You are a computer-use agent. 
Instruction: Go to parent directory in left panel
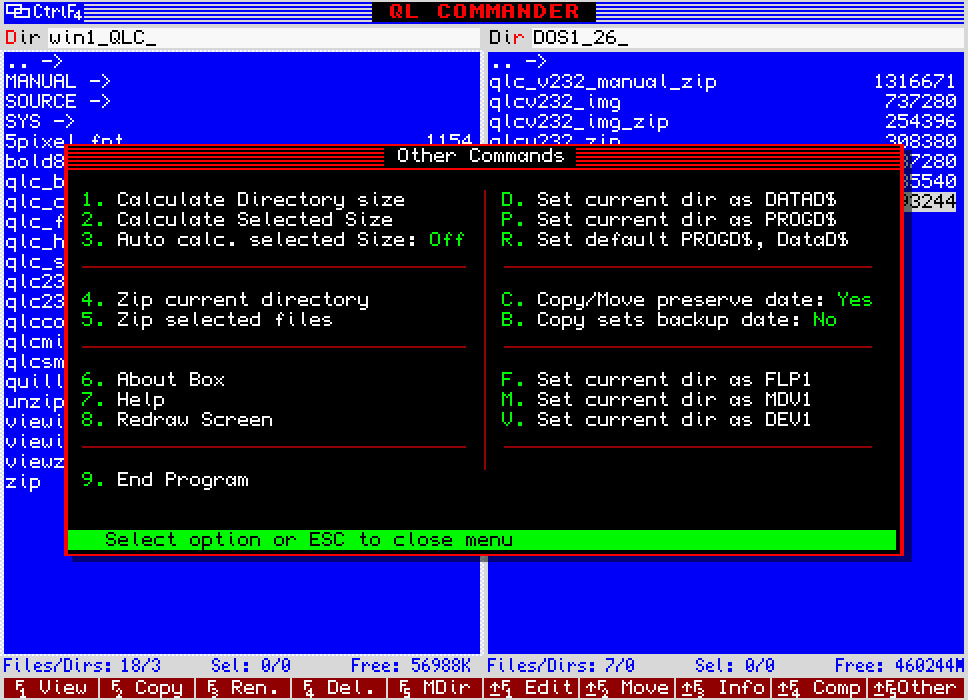coord(34,61)
